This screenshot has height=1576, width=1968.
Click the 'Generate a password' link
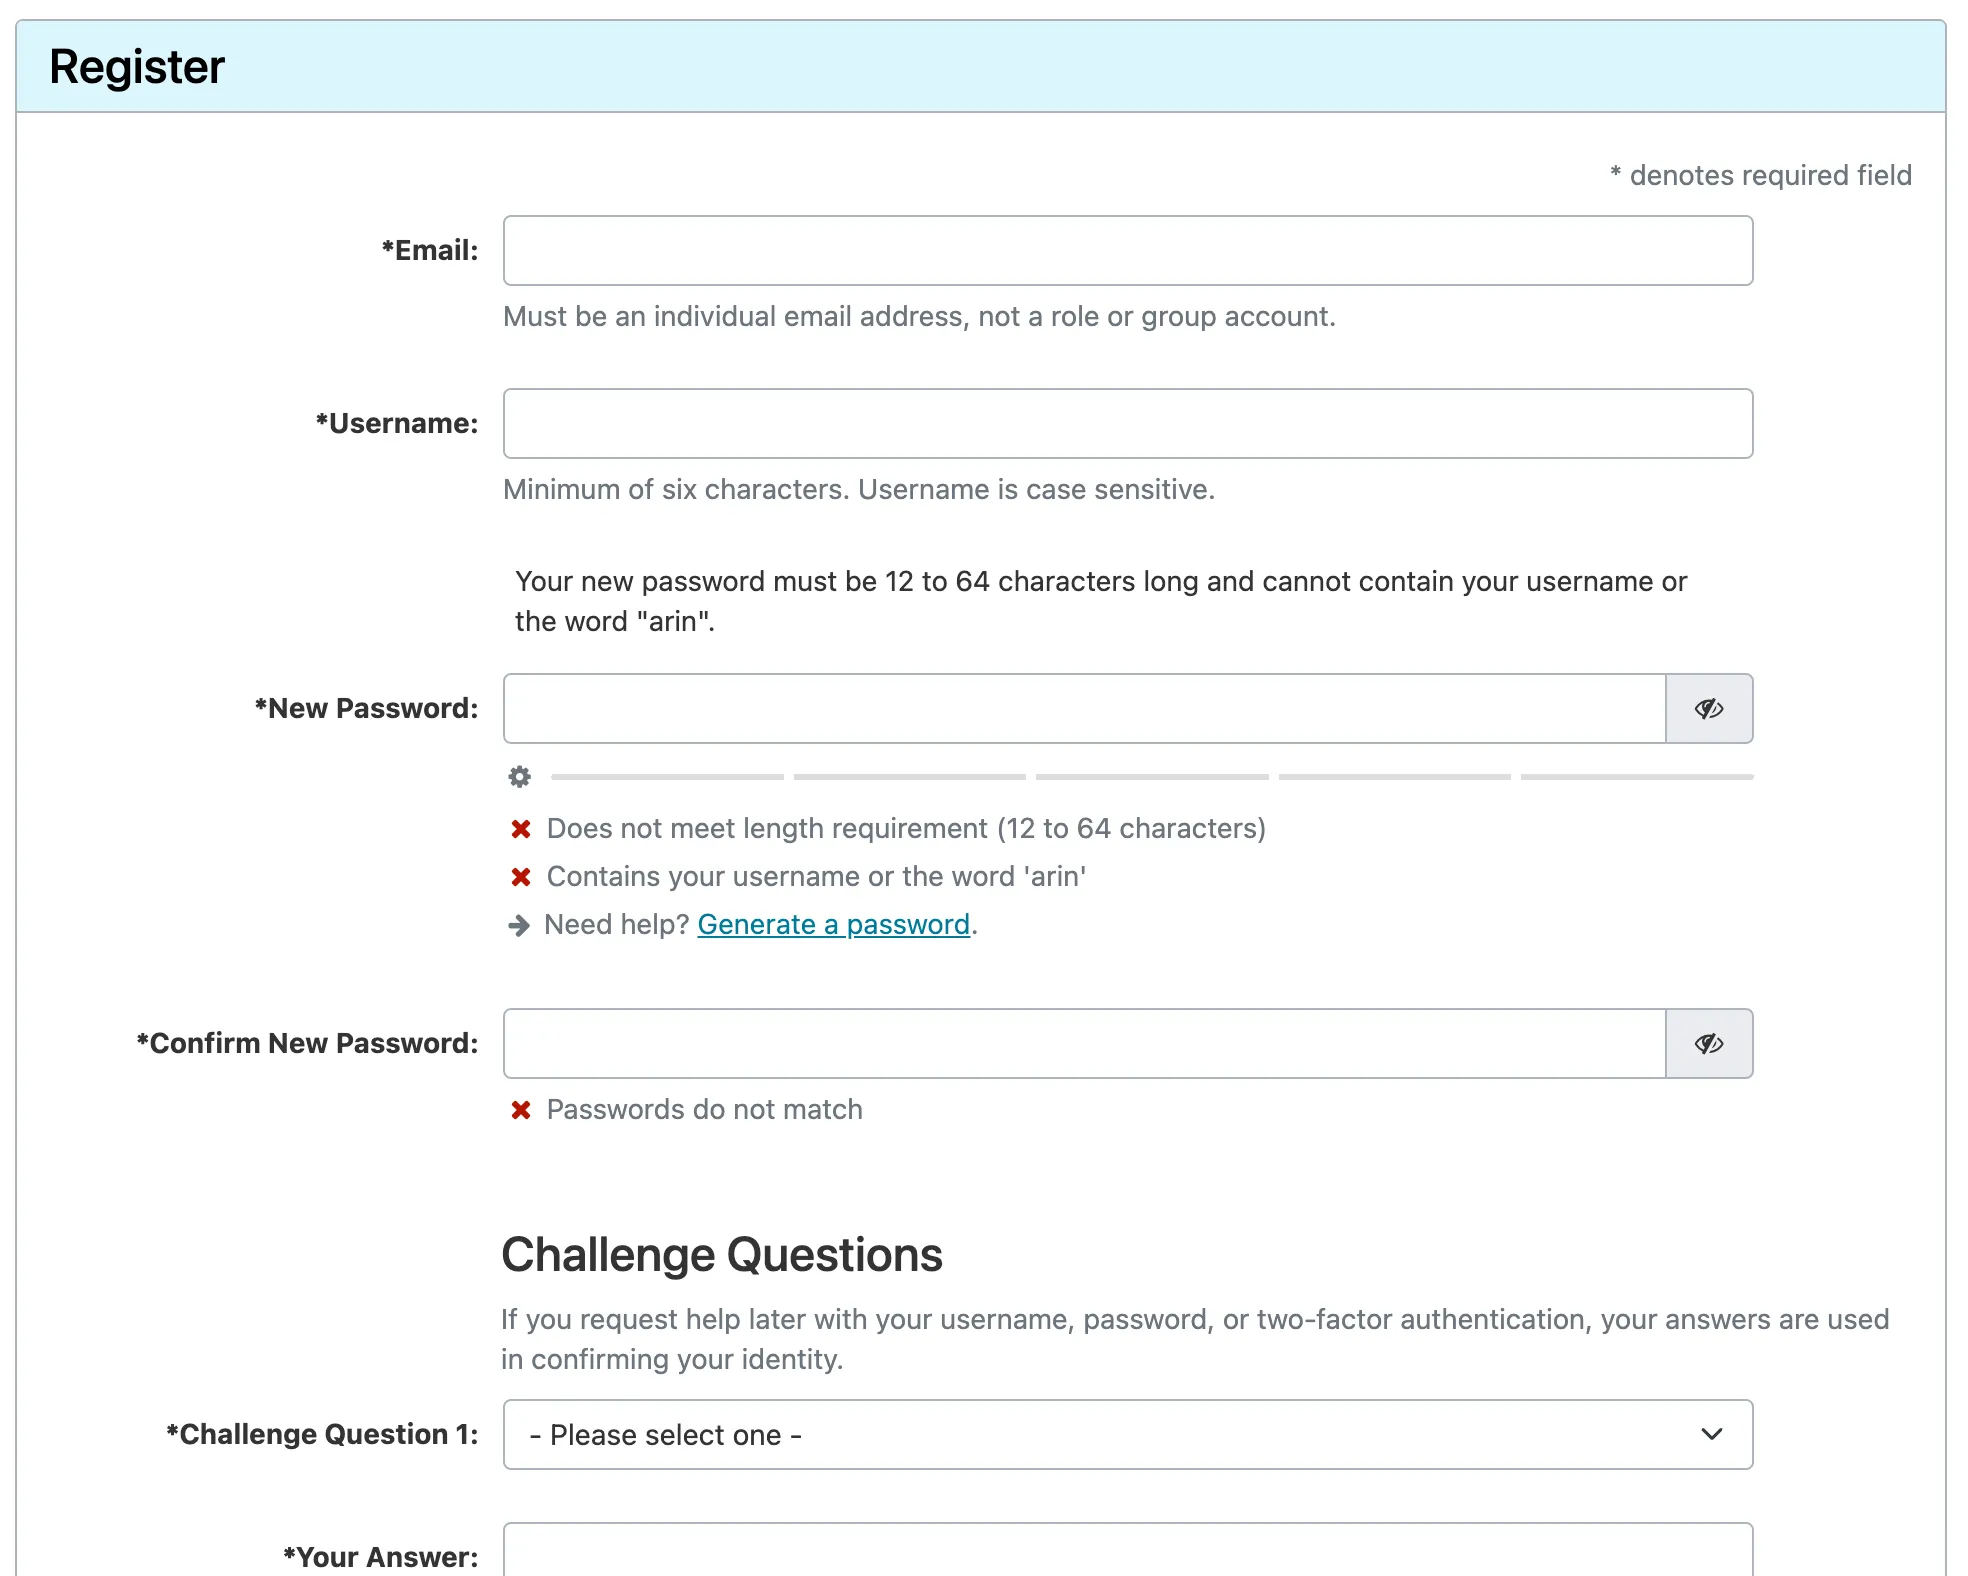836,924
